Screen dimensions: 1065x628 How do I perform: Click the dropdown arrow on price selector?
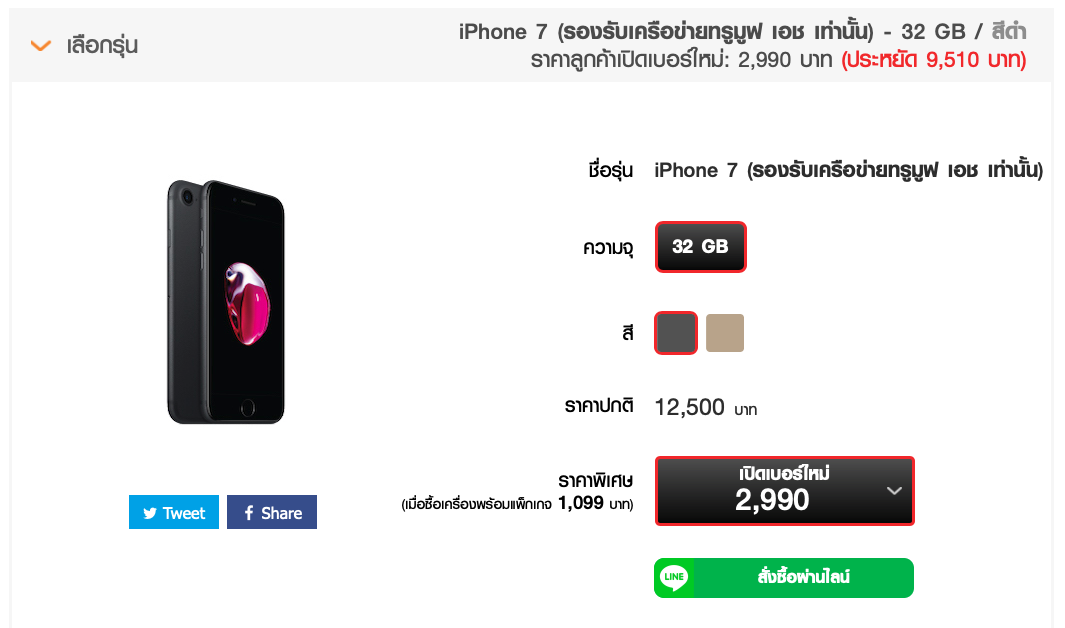[895, 491]
